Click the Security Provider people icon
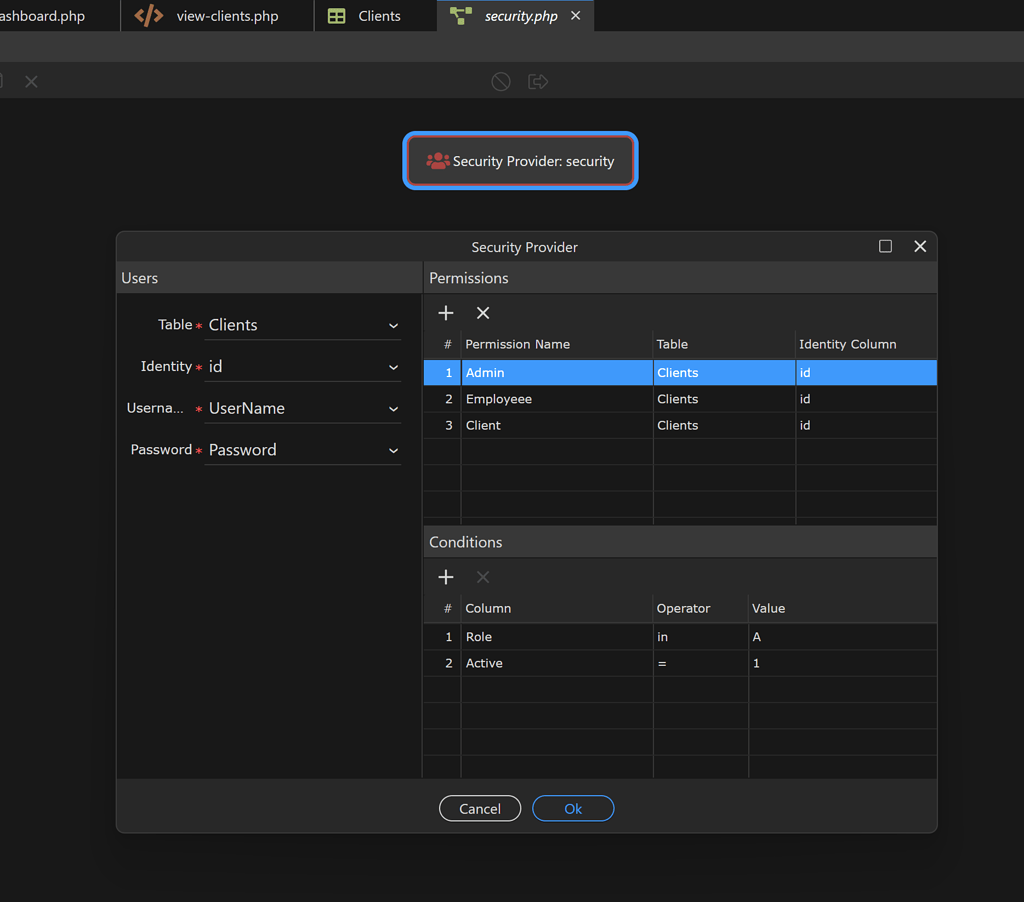1024x902 pixels. coord(437,161)
